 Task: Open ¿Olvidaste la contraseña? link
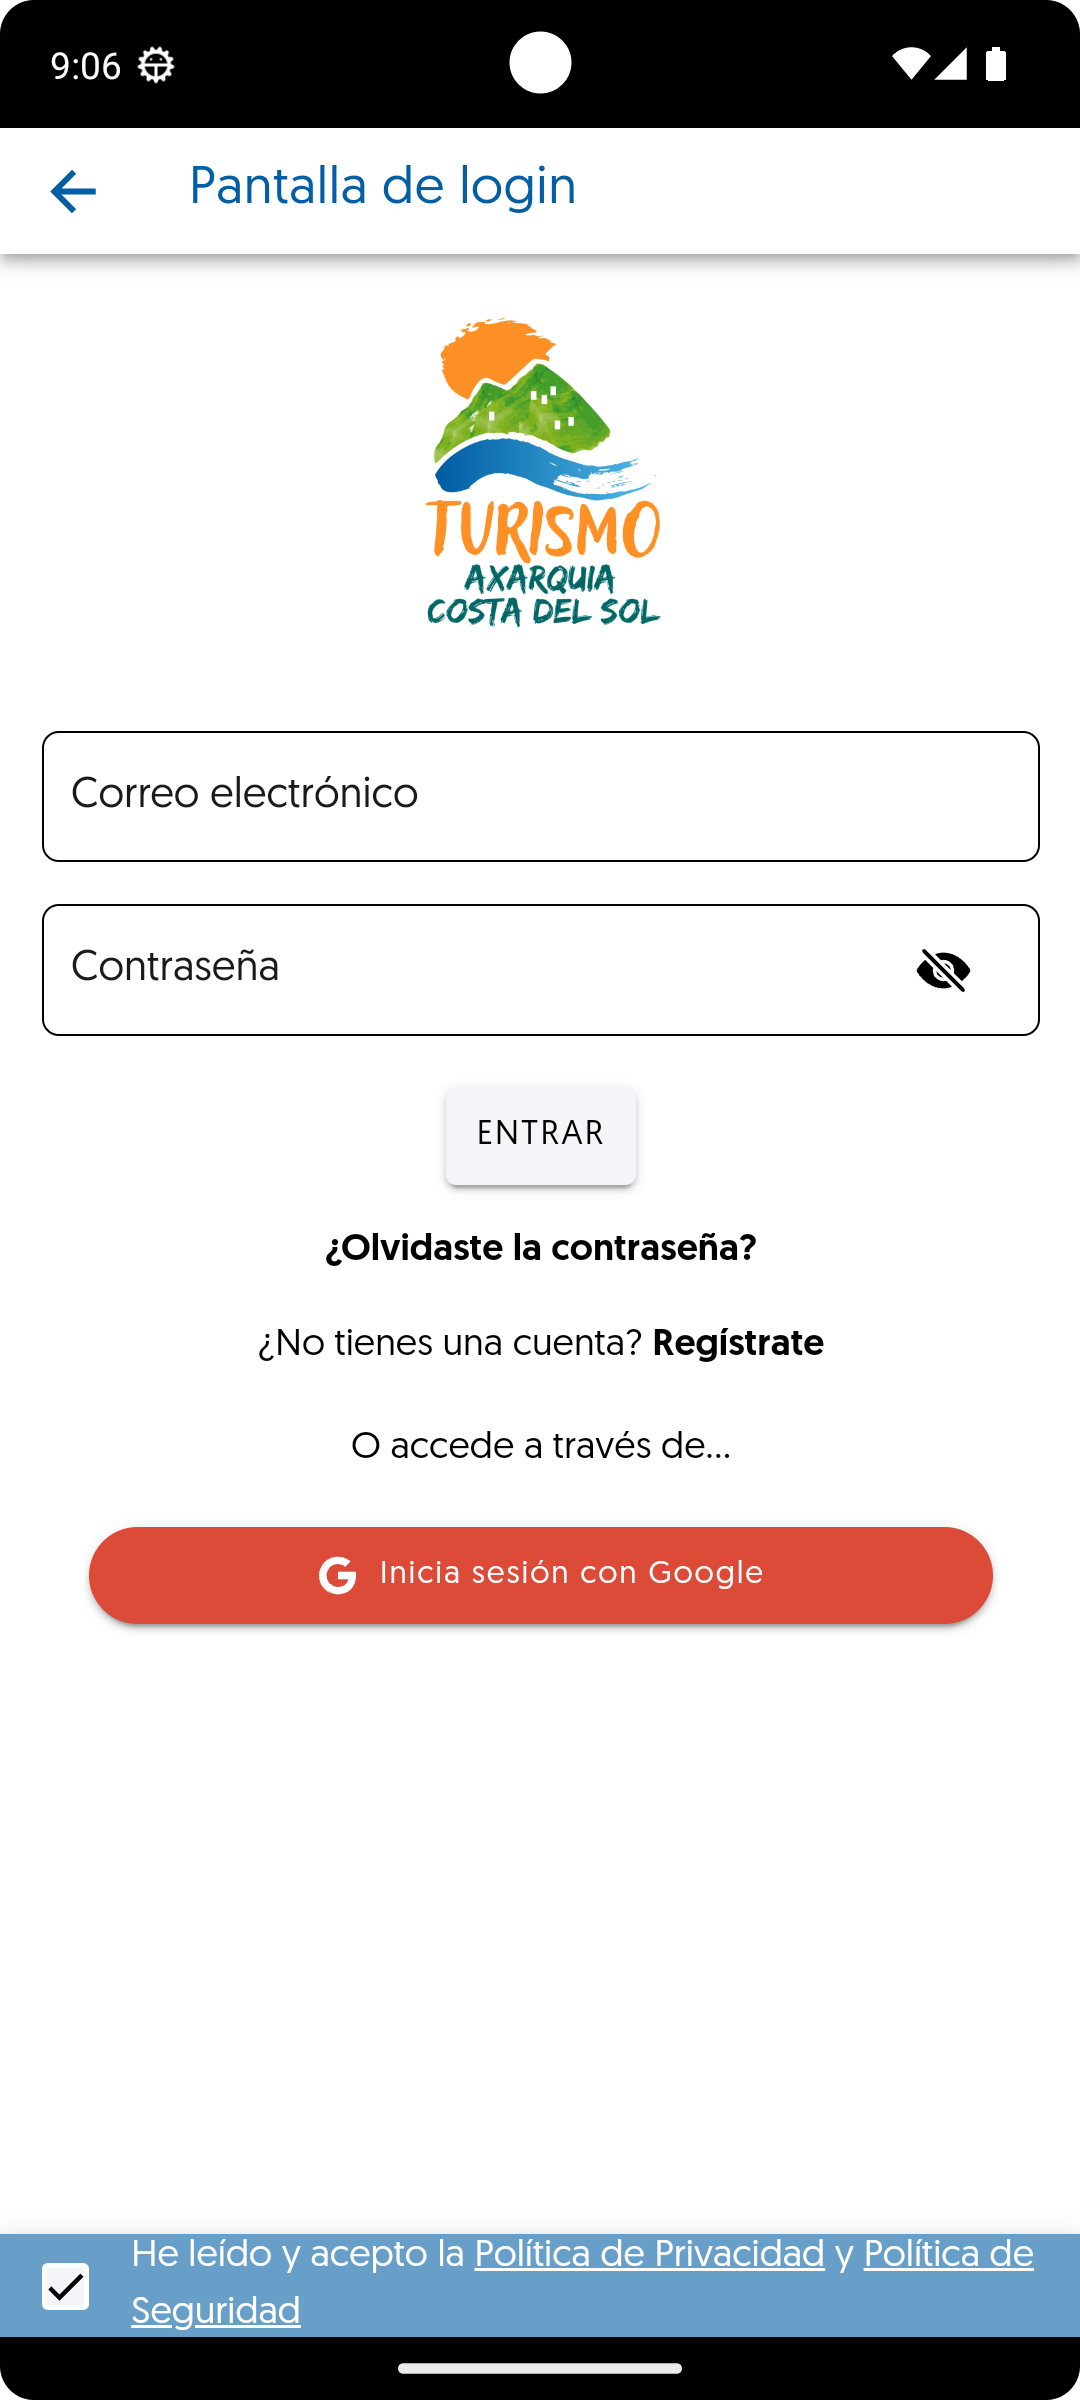click(x=541, y=1248)
